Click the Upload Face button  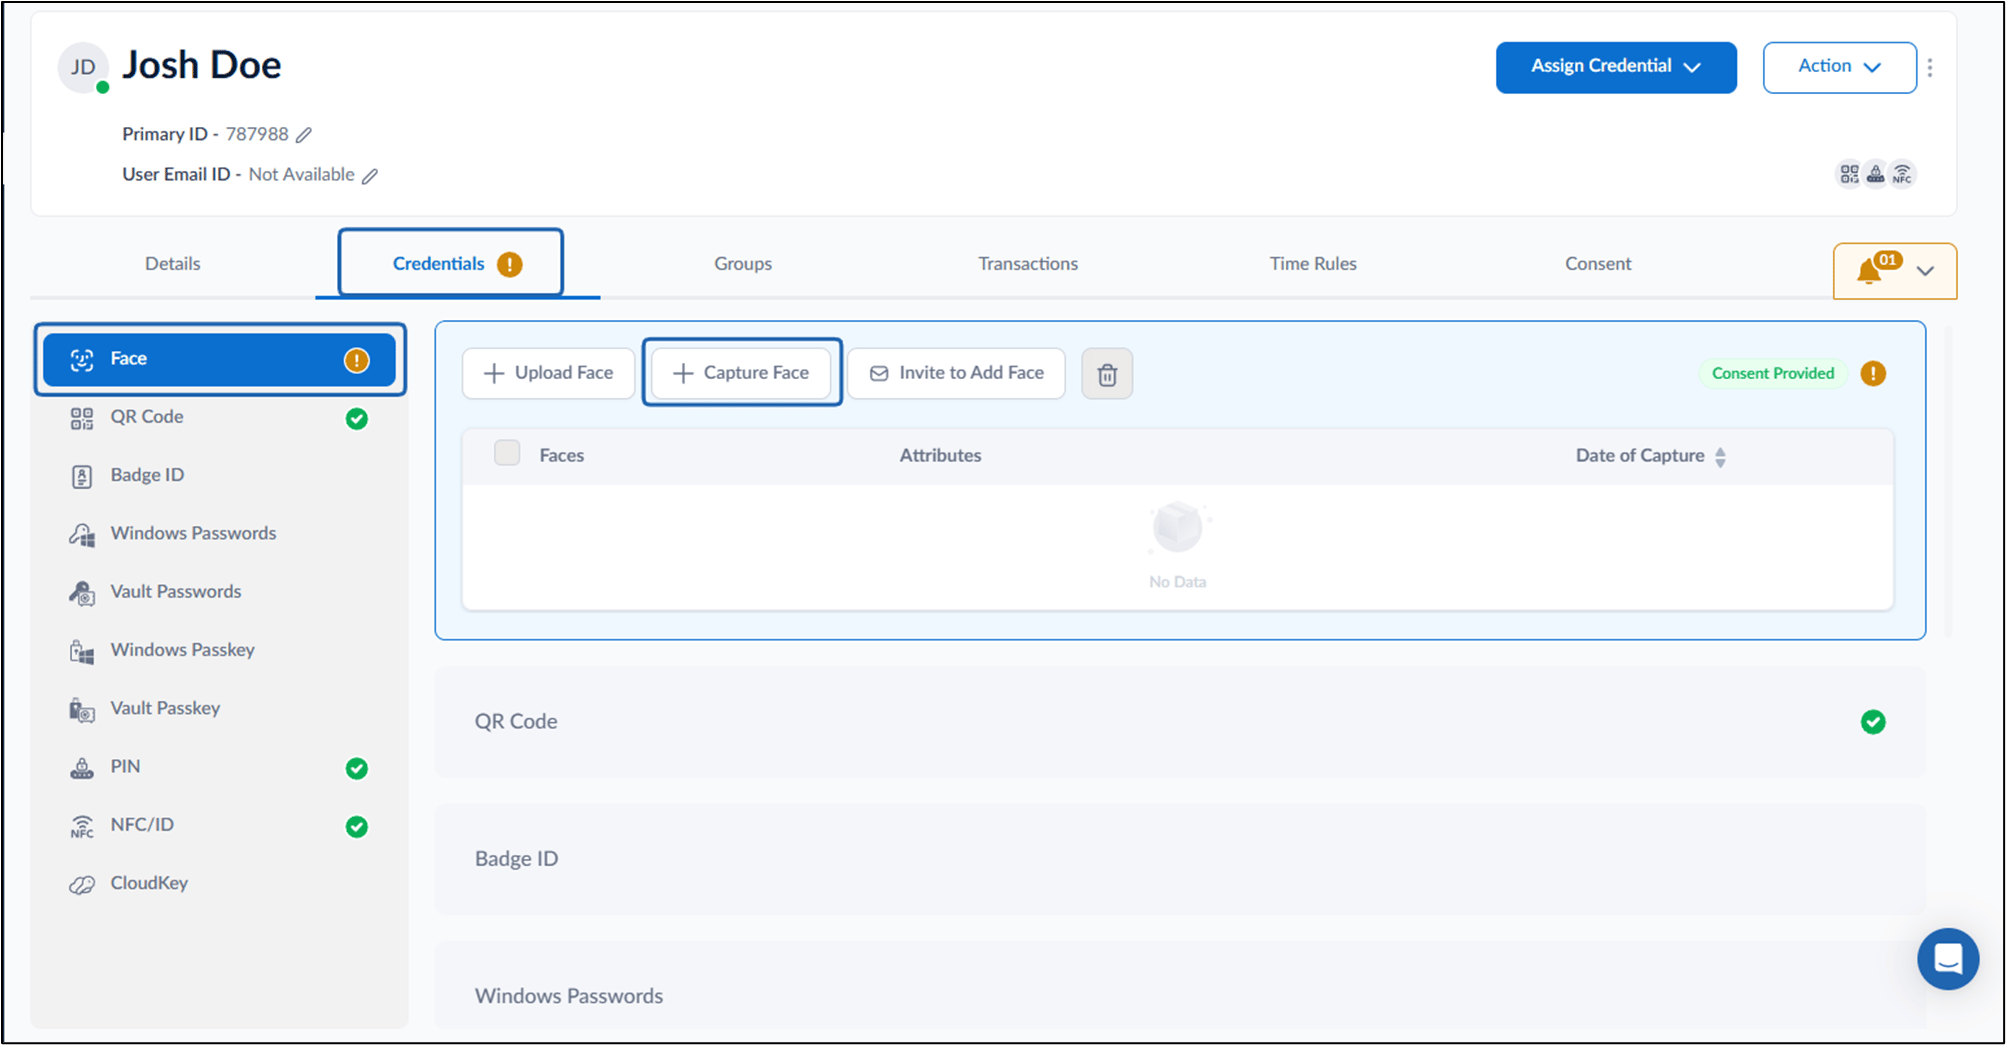548,373
